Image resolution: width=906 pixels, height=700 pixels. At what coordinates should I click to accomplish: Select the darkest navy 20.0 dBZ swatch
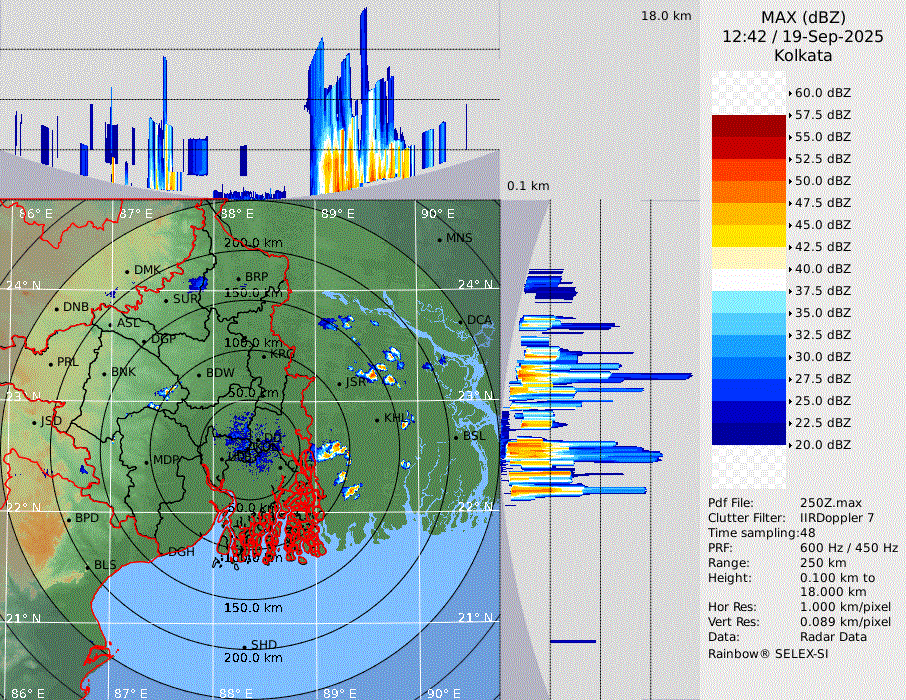749,433
